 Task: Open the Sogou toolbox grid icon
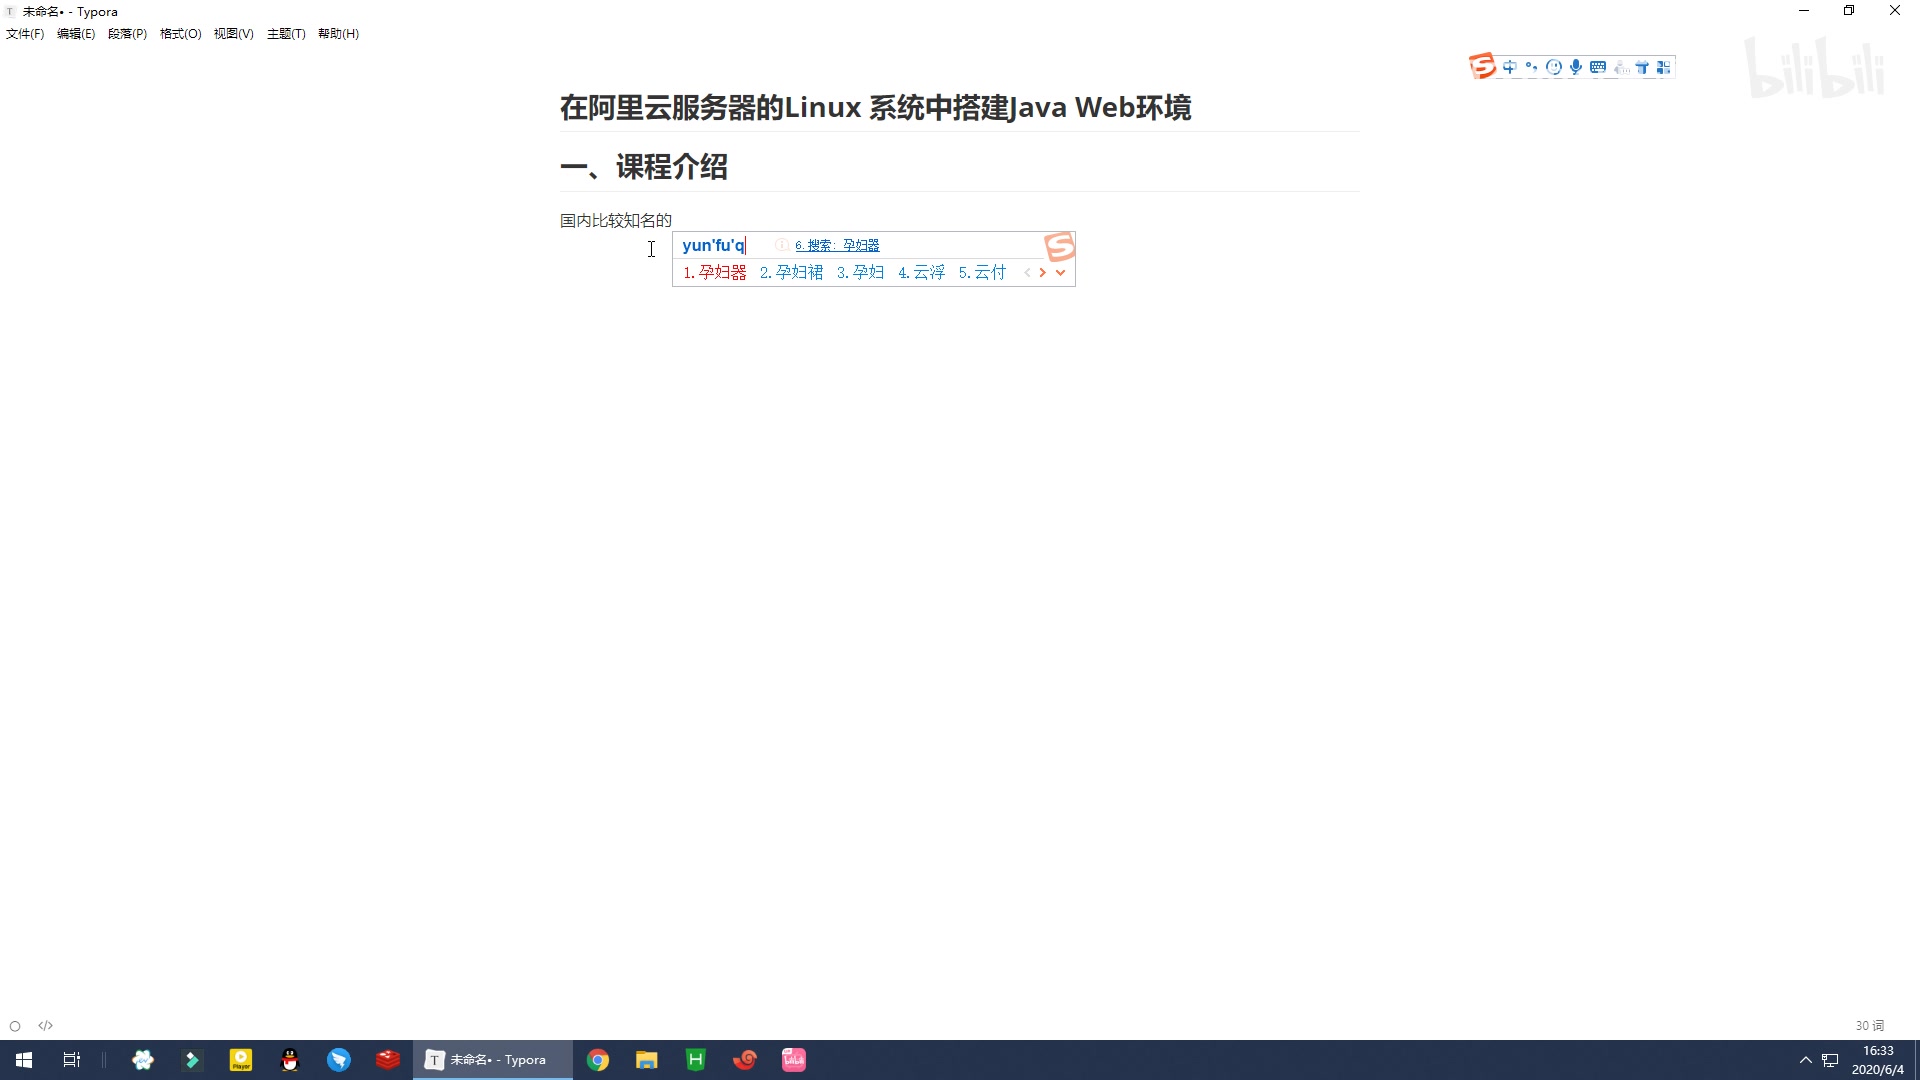click(1664, 67)
